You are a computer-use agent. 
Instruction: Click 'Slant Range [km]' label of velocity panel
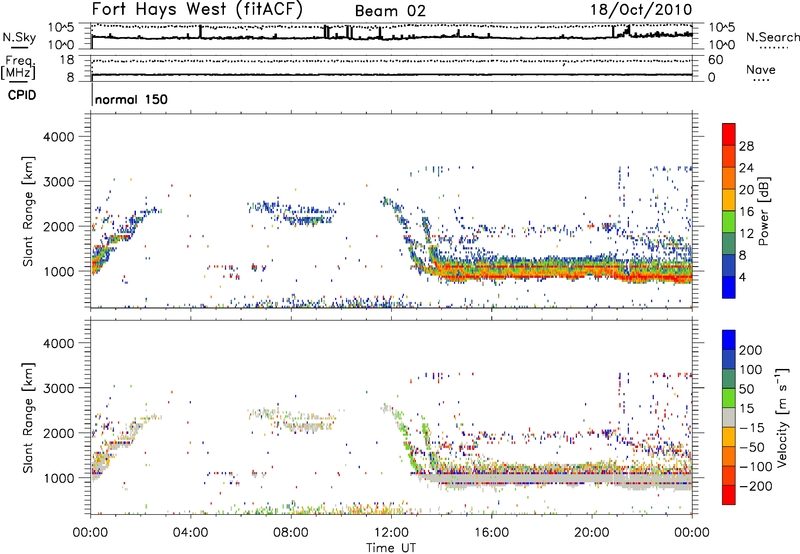tap(28, 417)
